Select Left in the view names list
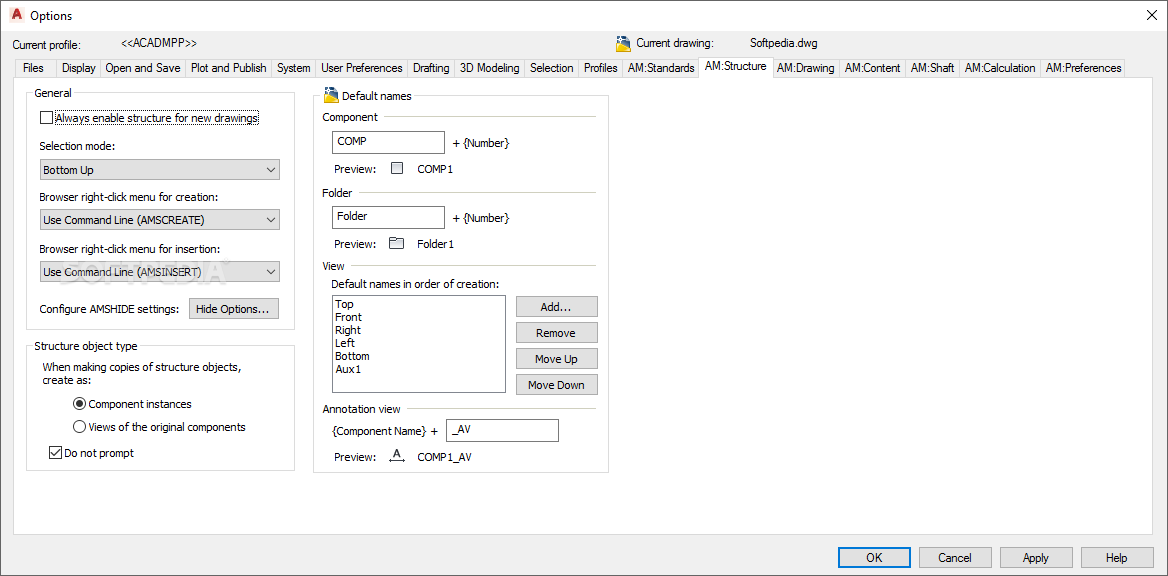The height and width of the screenshot is (576, 1168). [345, 343]
